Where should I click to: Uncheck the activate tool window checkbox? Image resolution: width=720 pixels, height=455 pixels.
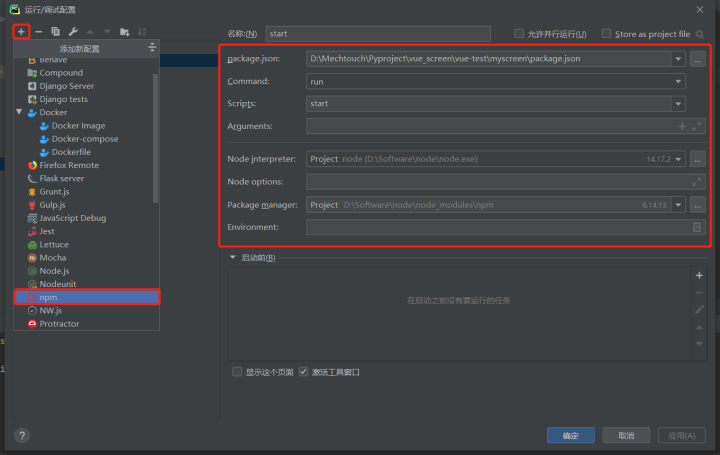click(x=303, y=372)
